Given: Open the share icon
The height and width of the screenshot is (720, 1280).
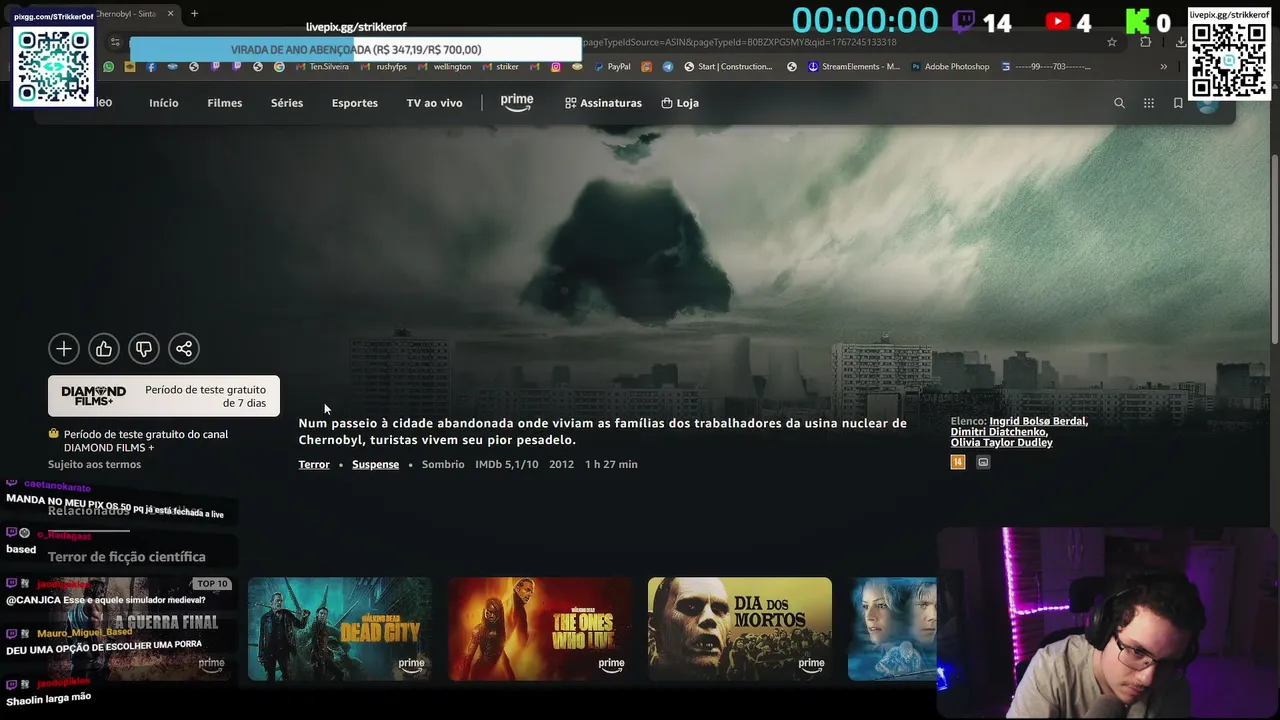Looking at the screenshot, I should click(x=184, y=348).
